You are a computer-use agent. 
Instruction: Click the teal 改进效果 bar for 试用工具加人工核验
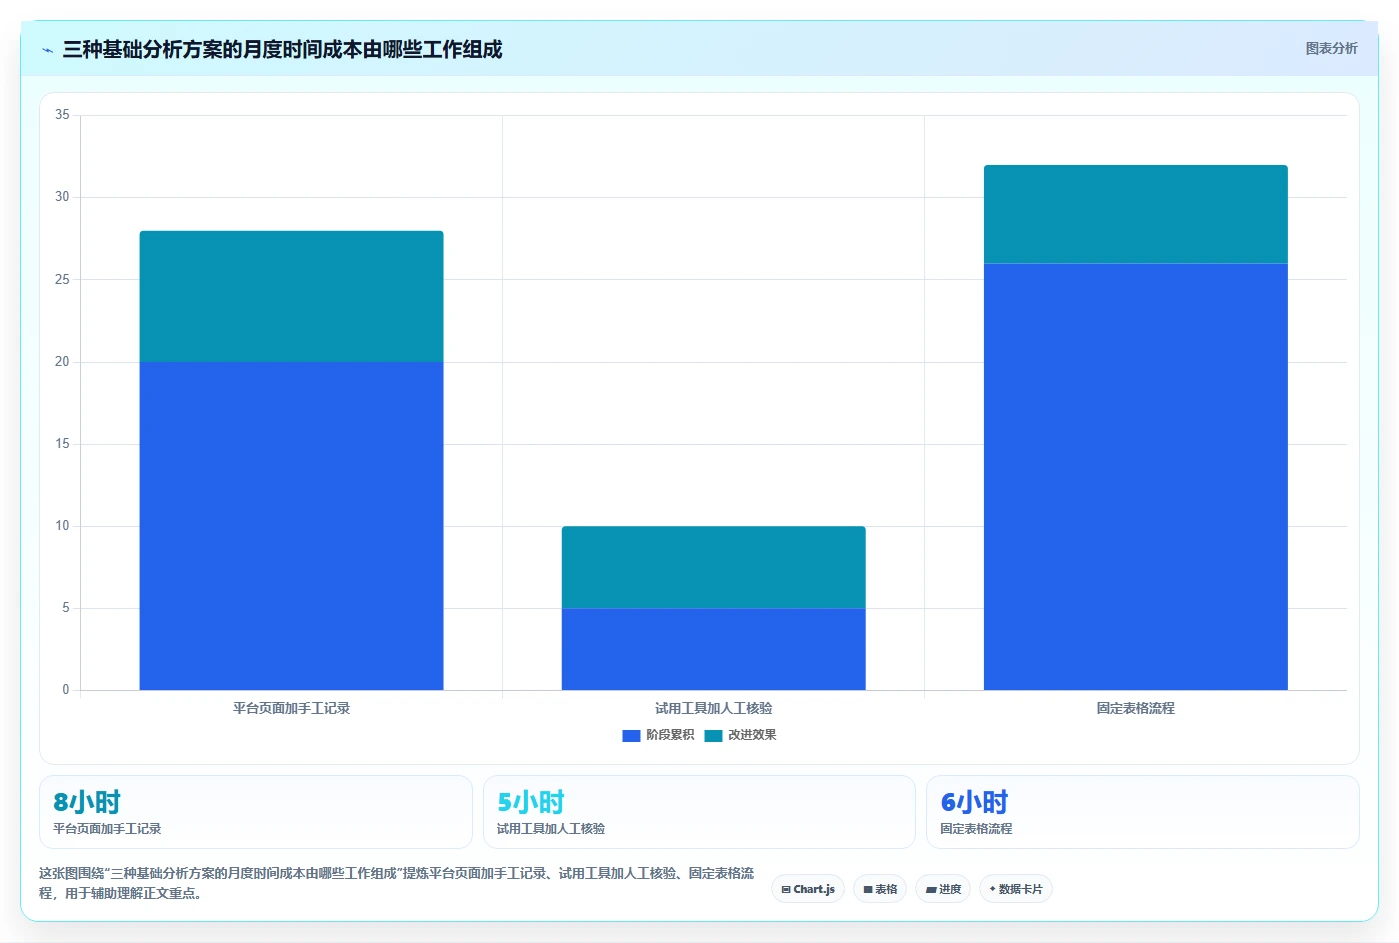pyautogui.click(x=713, y=567)
